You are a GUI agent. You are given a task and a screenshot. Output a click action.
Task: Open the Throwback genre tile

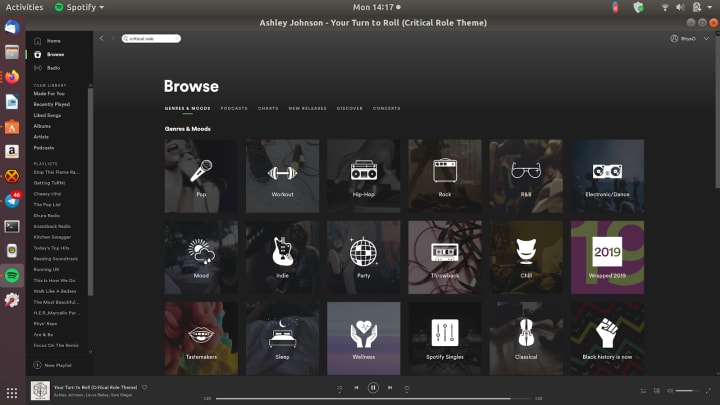click(445, 257)
